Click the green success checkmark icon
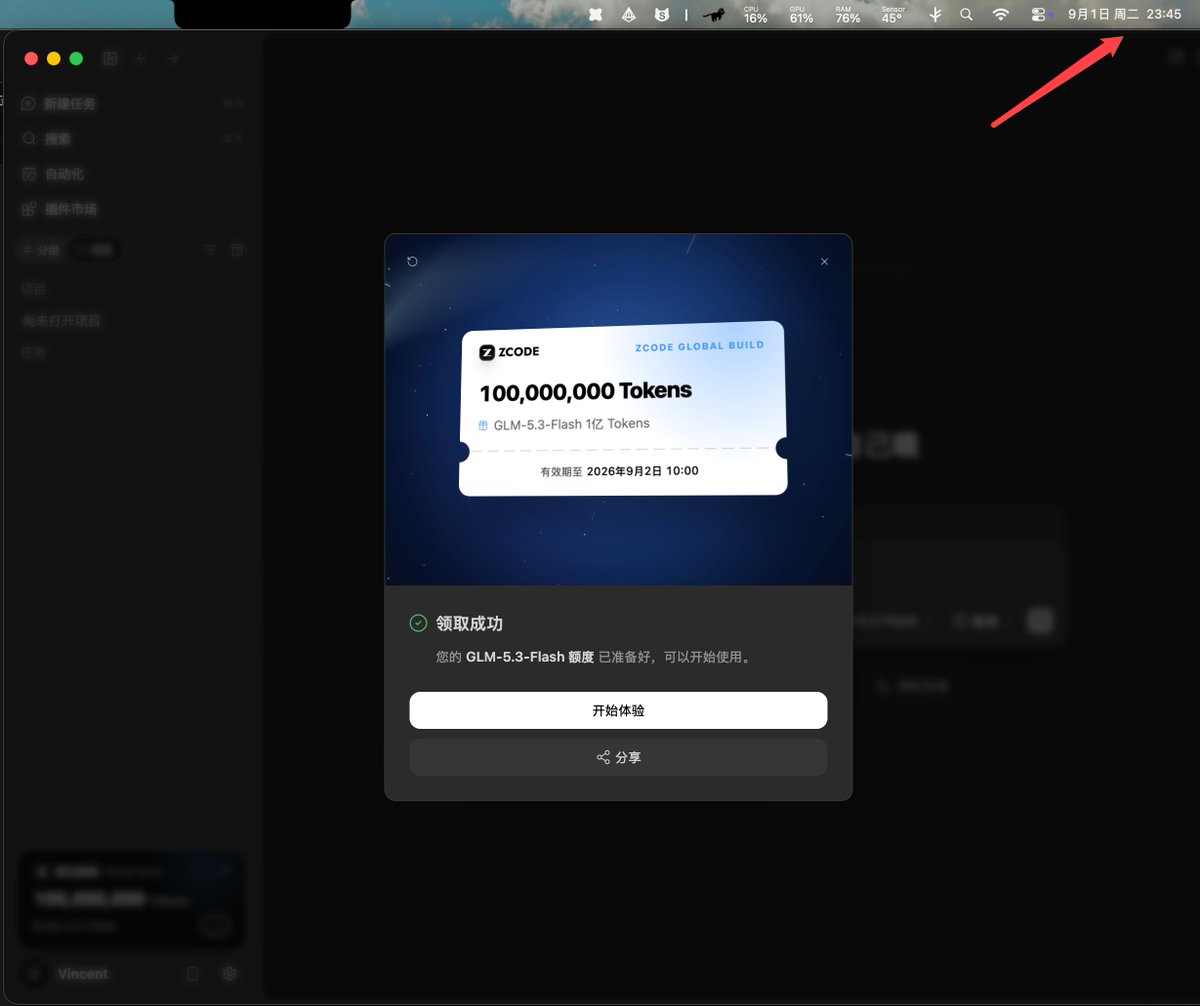The width and height of the screenshot is (1200, 1006). tap(418, 623)
